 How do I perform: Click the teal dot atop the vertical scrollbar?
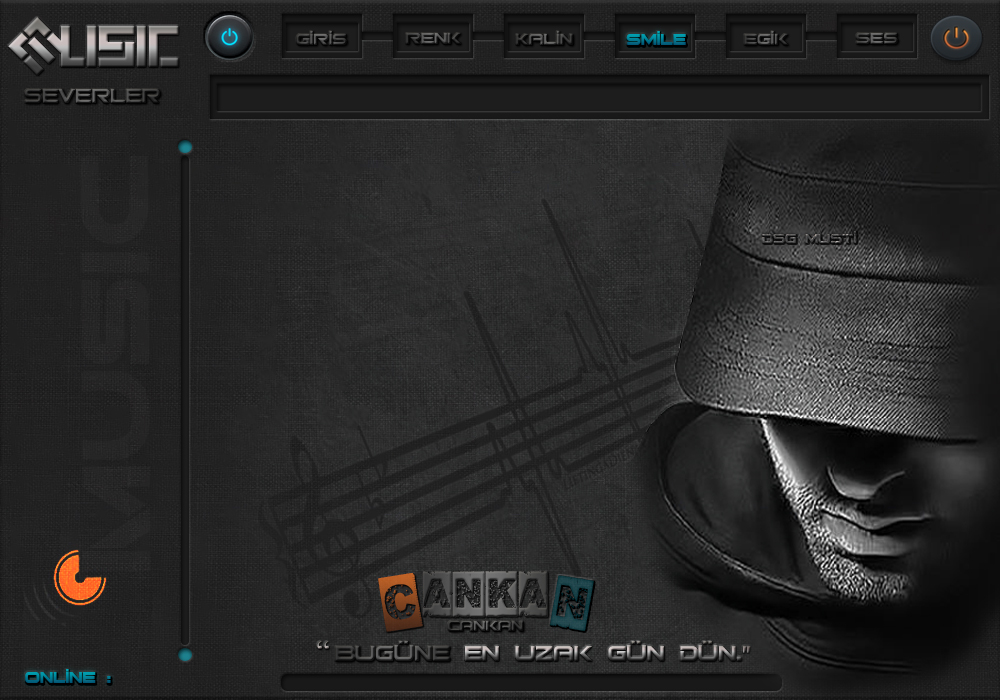click(185, 148)
